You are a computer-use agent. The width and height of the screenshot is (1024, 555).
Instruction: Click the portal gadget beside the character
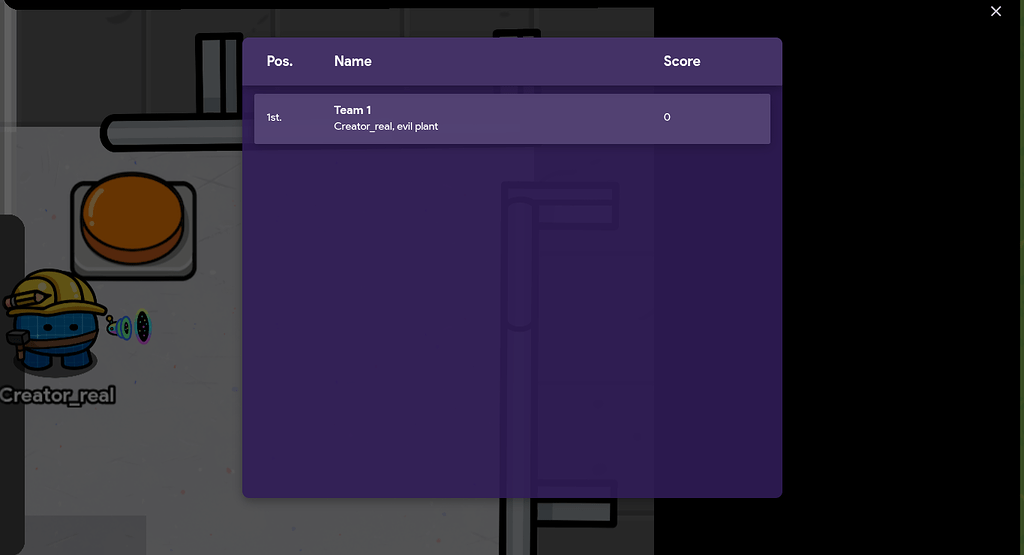[129, 327]
